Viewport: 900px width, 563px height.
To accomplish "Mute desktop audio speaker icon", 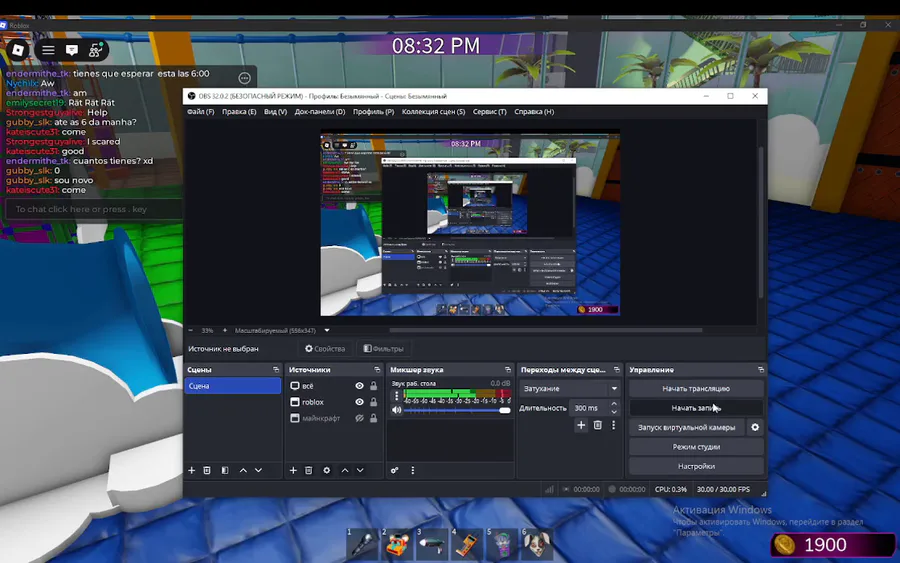I will [x=396, y=410].
